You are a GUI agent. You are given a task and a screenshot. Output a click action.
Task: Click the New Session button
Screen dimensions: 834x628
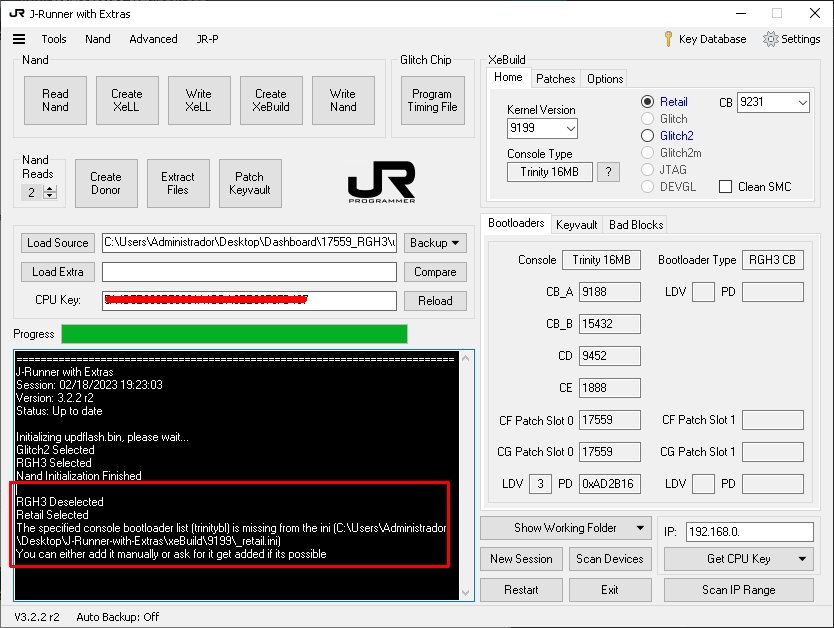pyautogui.click(x=521, y=559)
